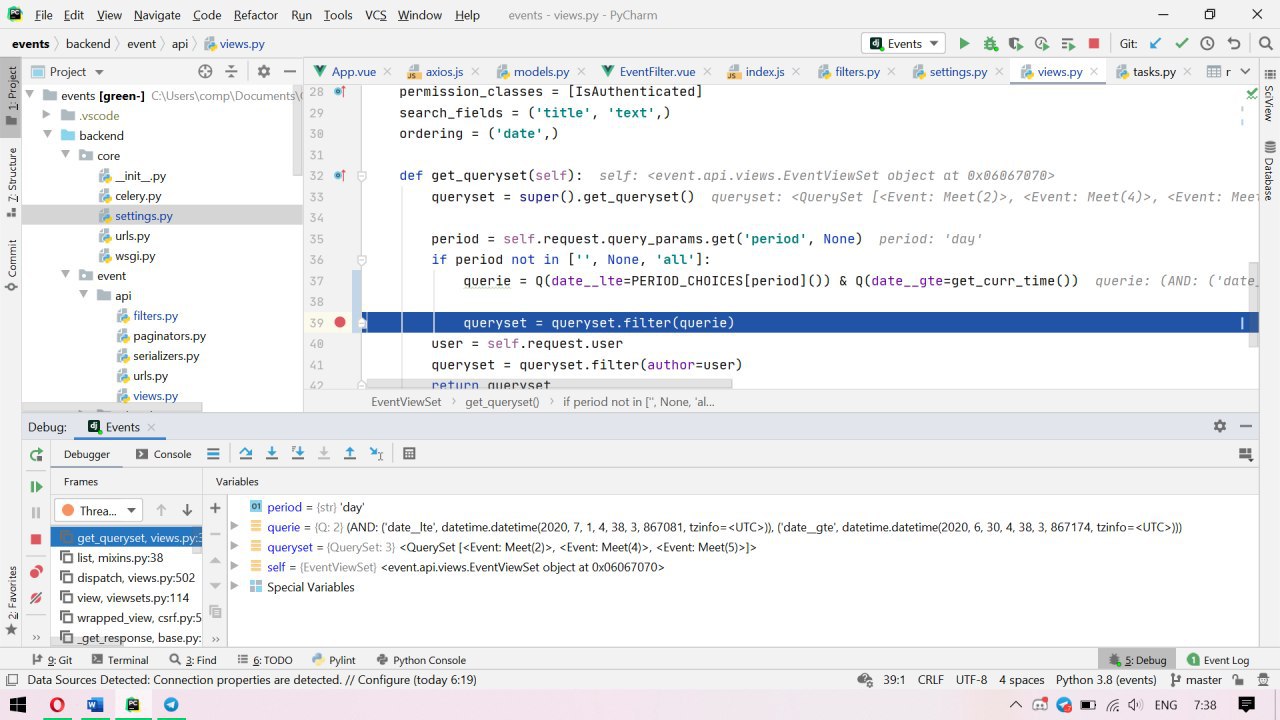The height and width of the screenshot is (720, 1280).
Task: Click the Step Over debugger icon
Action: tap(246, 453)
